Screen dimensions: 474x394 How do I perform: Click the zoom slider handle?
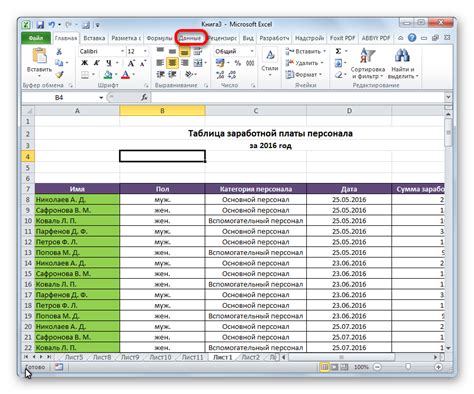point(408,367)
